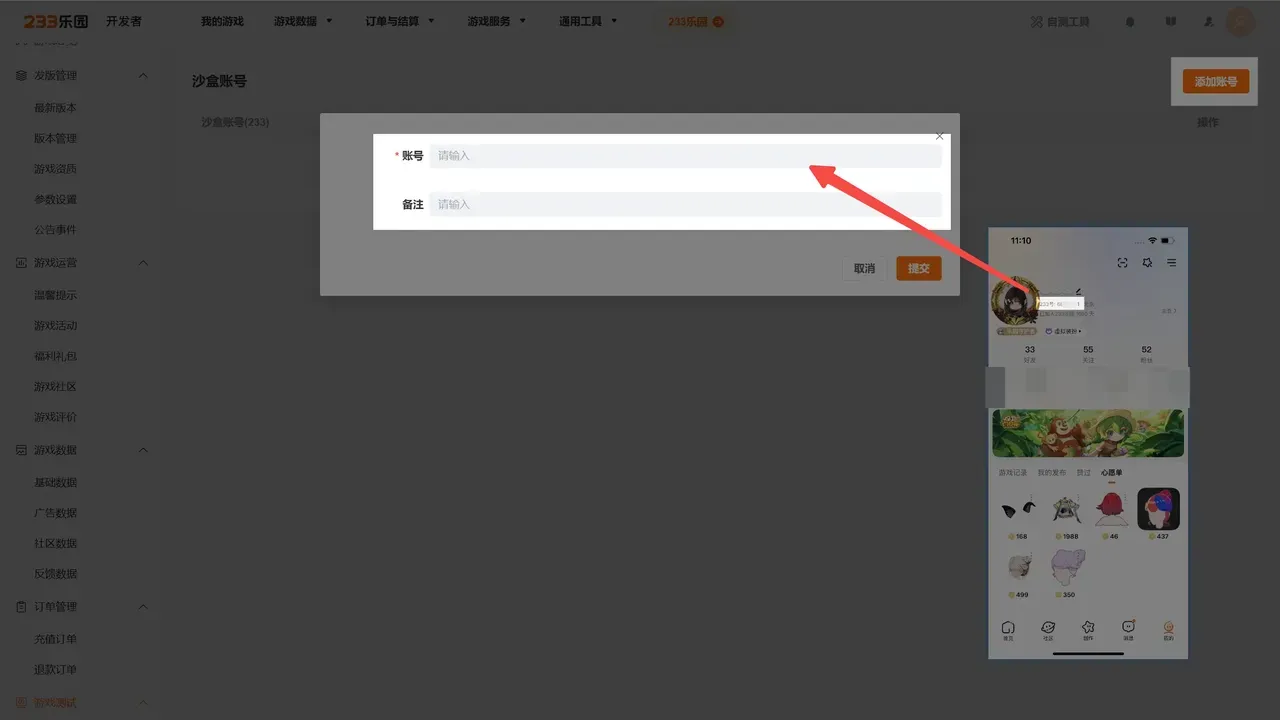The image size is (1280, 720).
Task: Expand the 订单与结算 dropdown
Action: [x=400, y=21]
